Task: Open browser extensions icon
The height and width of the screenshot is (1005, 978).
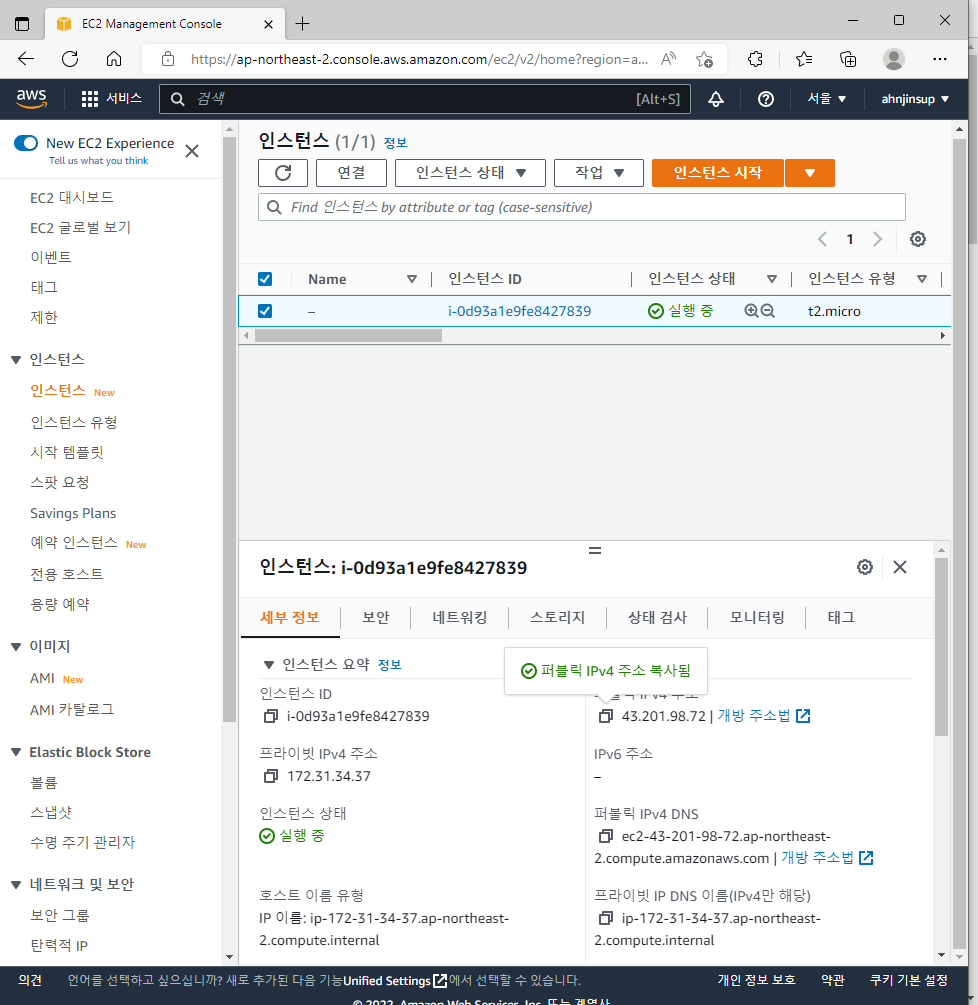Action: [x=756, y=59]
